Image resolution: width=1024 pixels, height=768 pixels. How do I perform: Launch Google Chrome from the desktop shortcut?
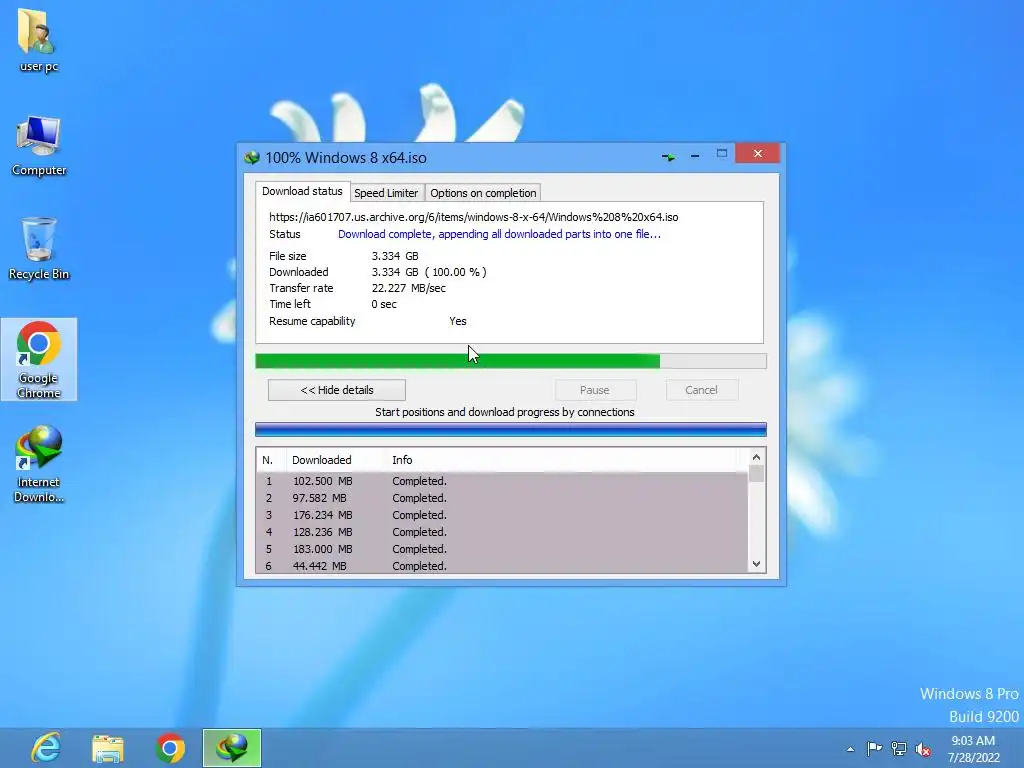[39, 359]
